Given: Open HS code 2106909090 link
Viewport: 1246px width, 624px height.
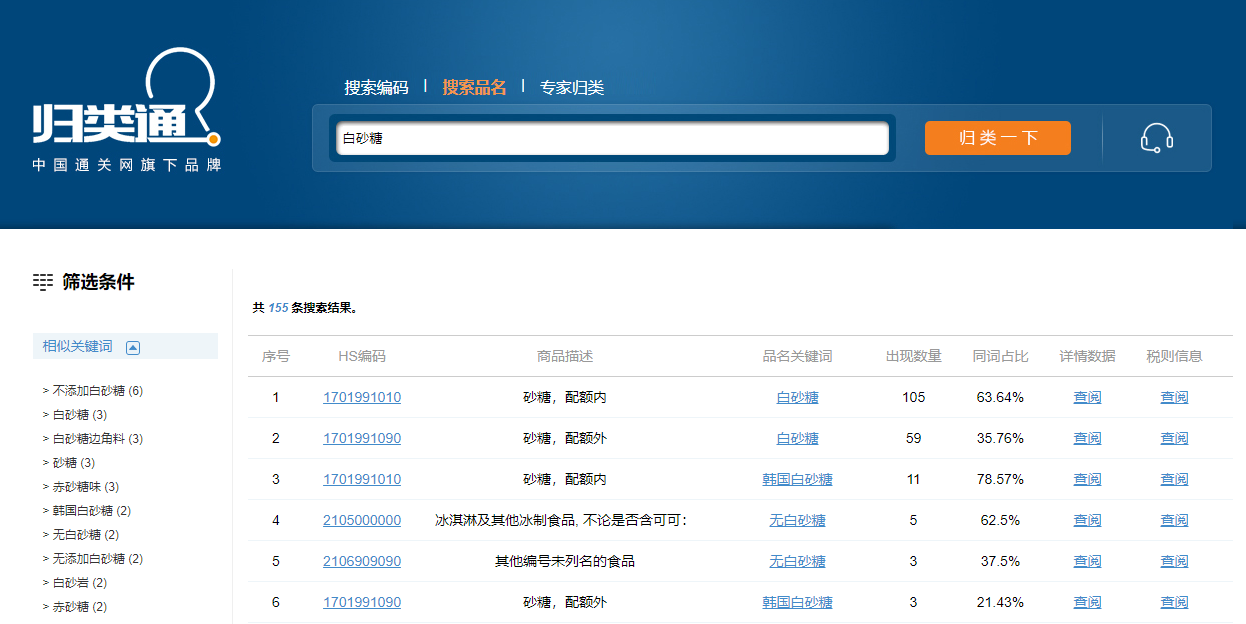Looking at the screenshot, I should 362,561.
